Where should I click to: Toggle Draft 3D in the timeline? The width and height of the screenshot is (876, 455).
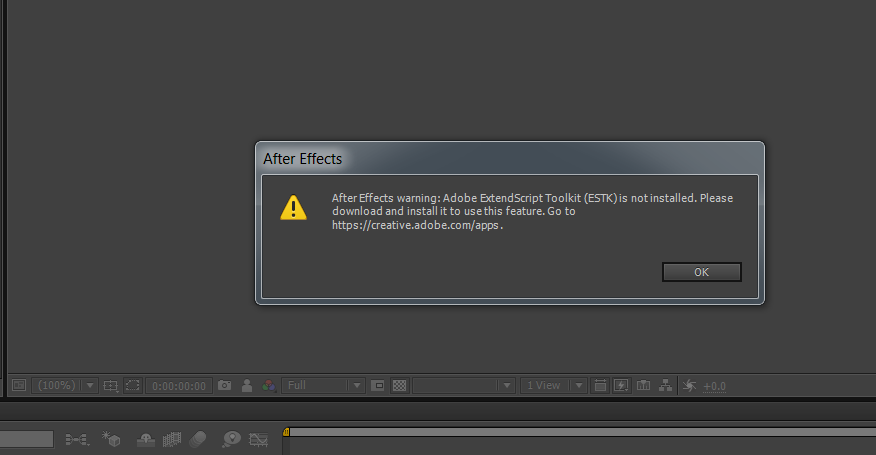click(x=111, y=439)
